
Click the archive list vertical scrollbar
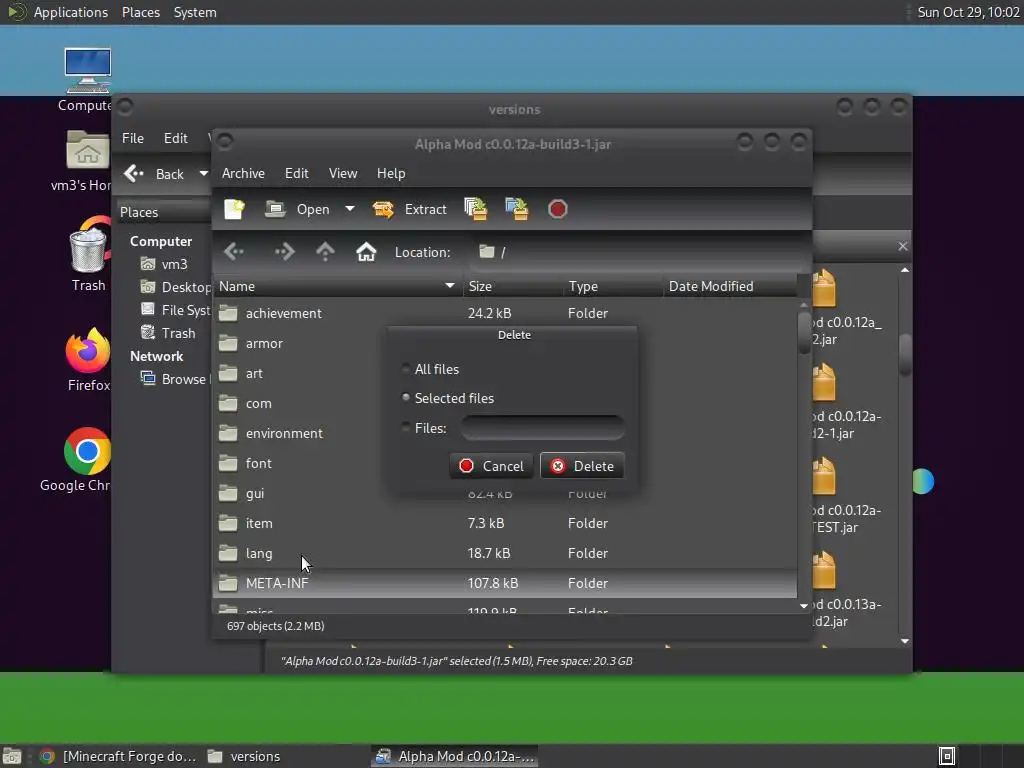[x=804, y=333]
